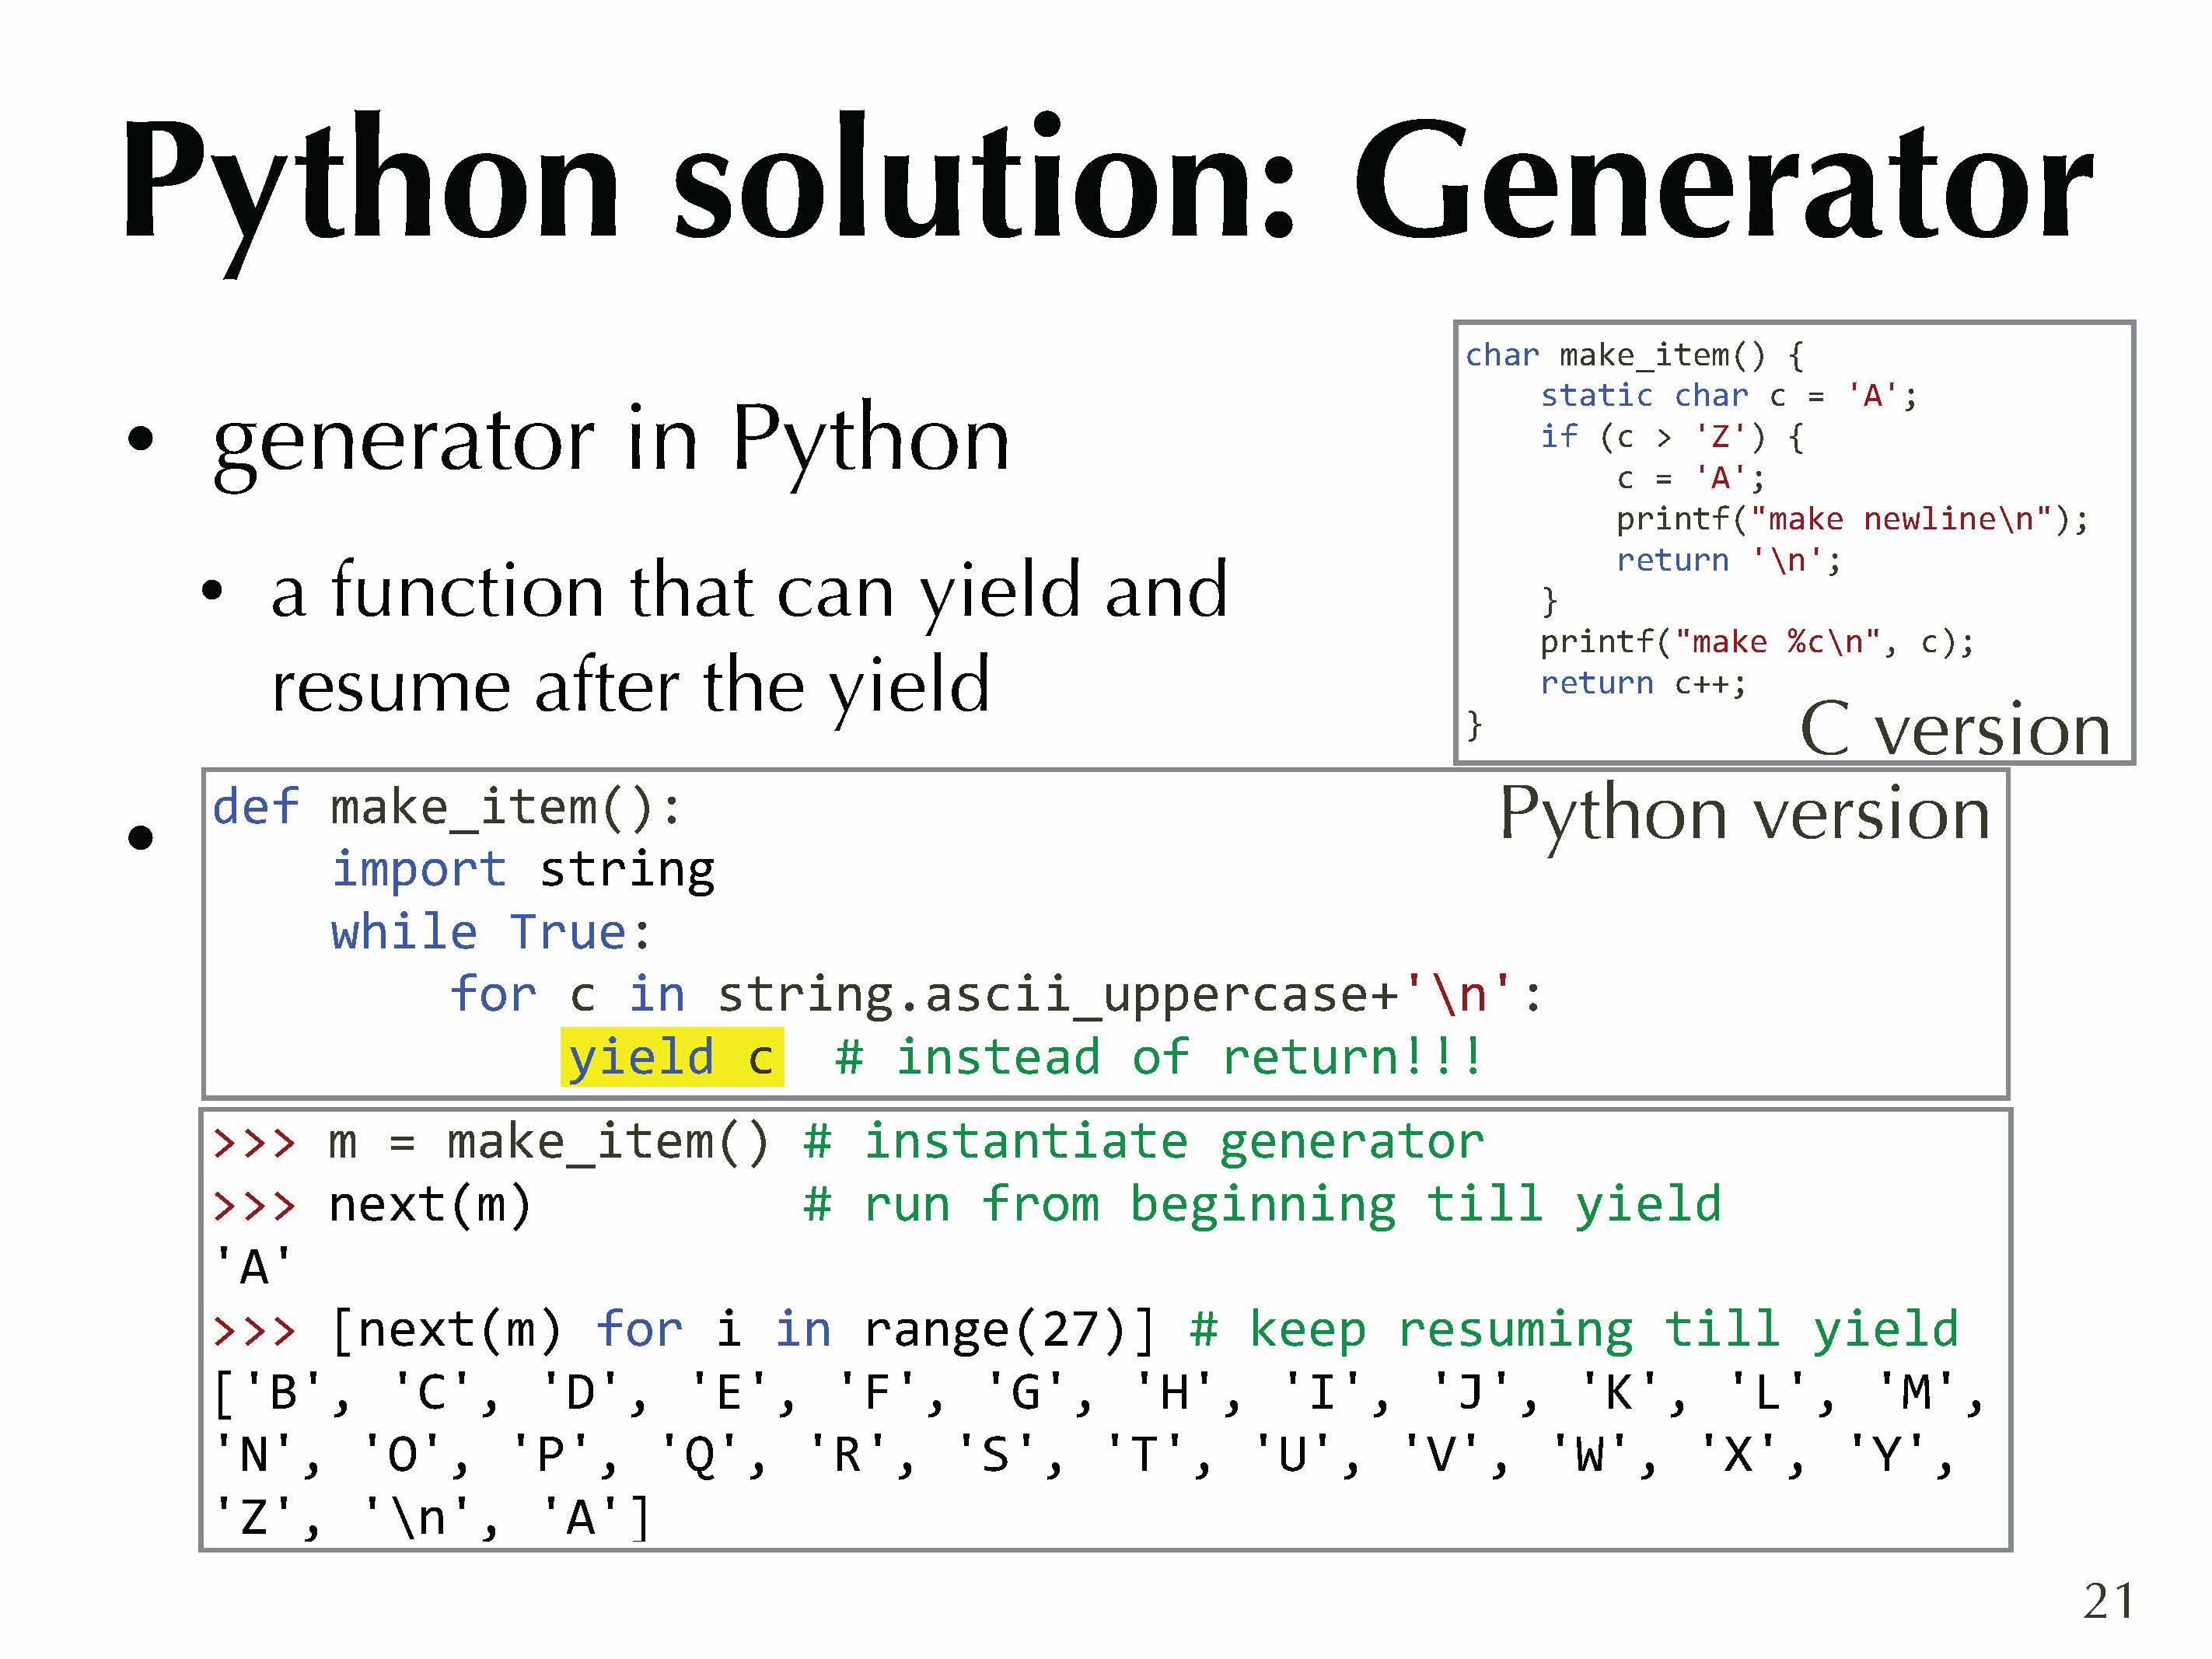Image resolution: width=2212 pixels, height=1659 pixels.
Task: Click the highlighted 'yield c' code
Action: point(671,1057)
